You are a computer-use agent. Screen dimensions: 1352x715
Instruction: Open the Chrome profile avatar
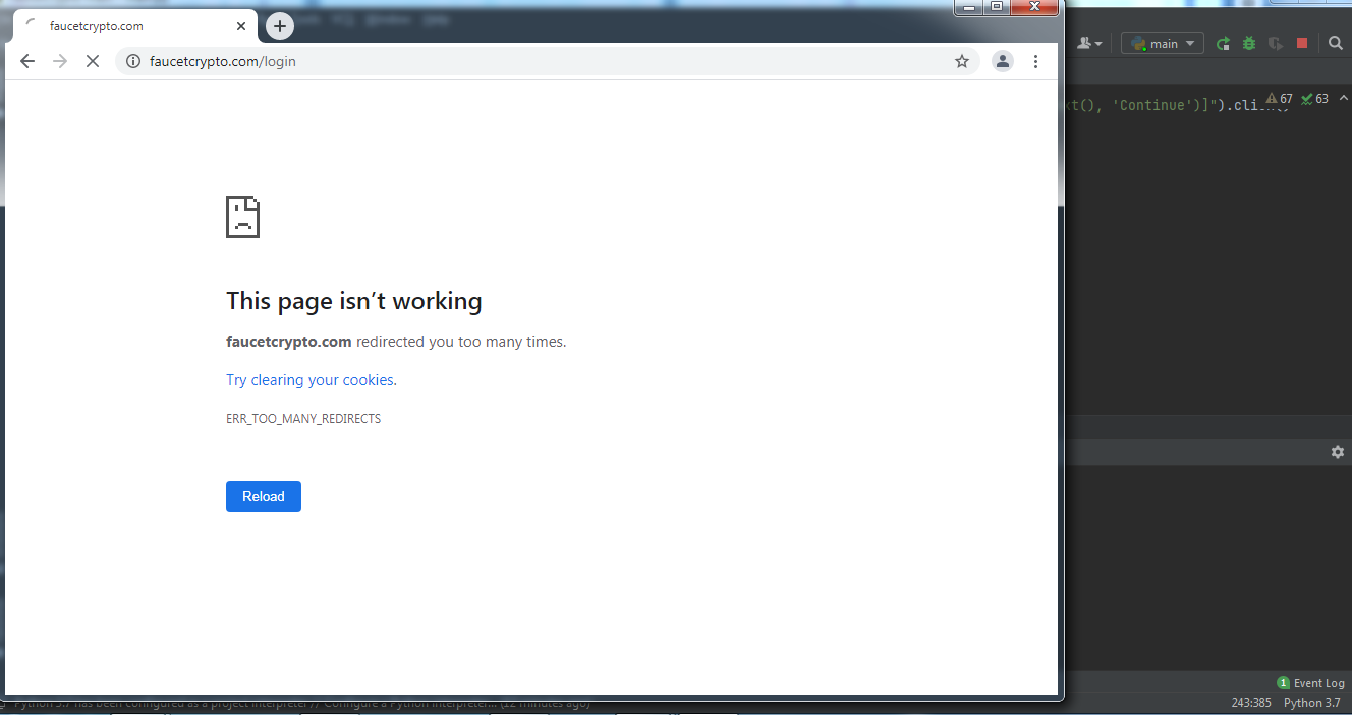1002,61
